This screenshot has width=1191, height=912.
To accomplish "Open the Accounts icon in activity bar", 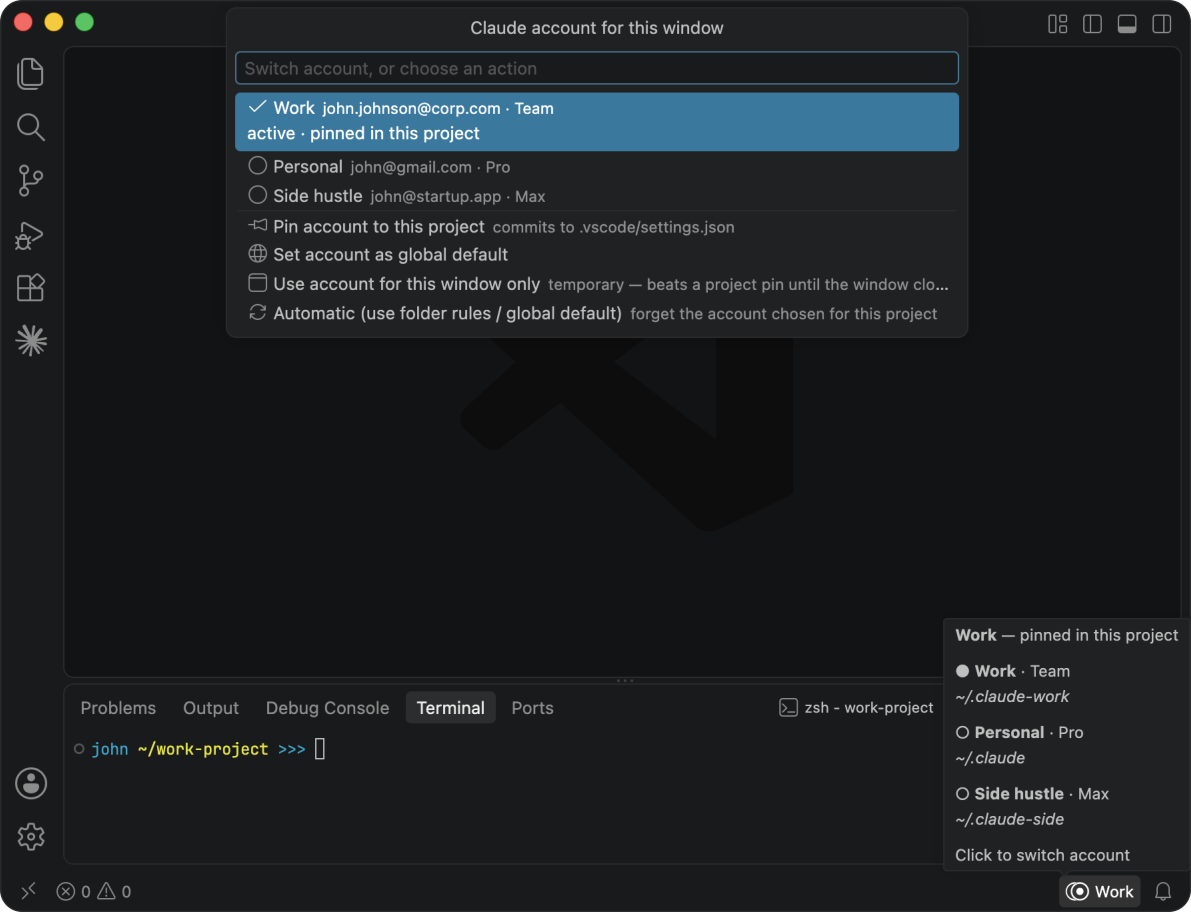I will pos(31,784).
